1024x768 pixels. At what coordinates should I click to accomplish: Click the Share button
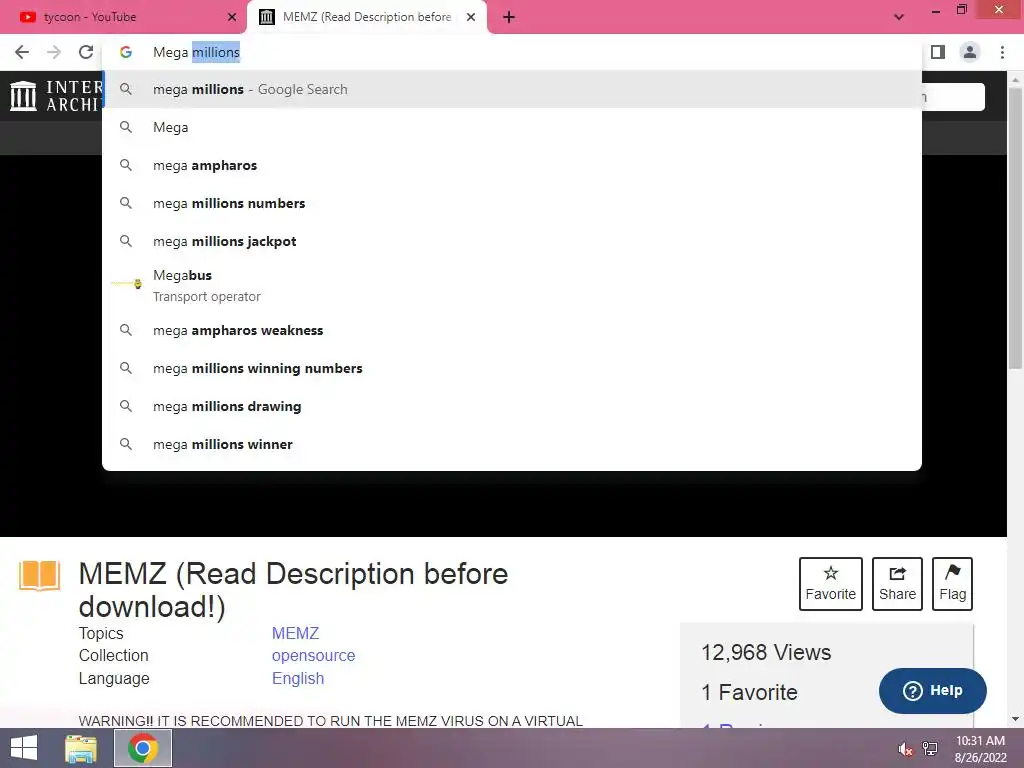click(x=897, y=584)
